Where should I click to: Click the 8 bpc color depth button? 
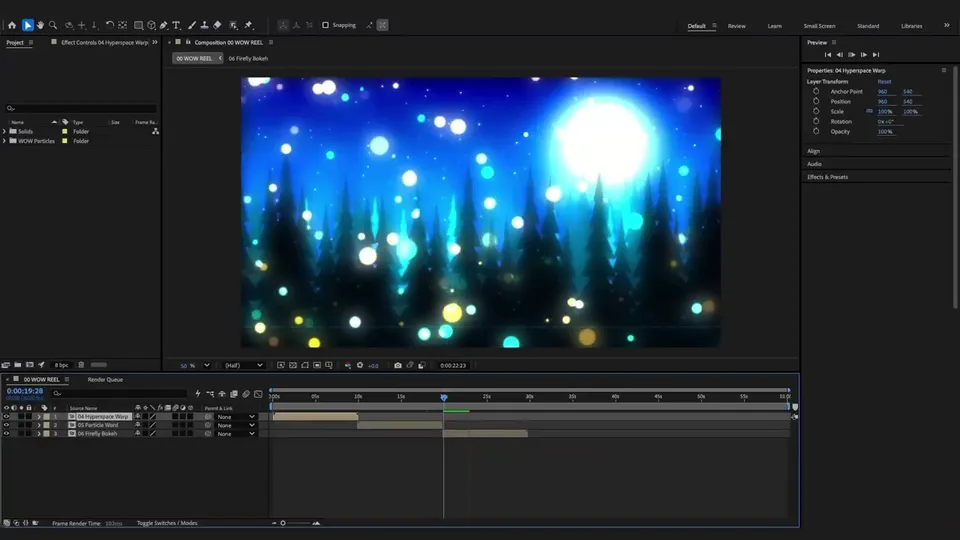(61, 365)
